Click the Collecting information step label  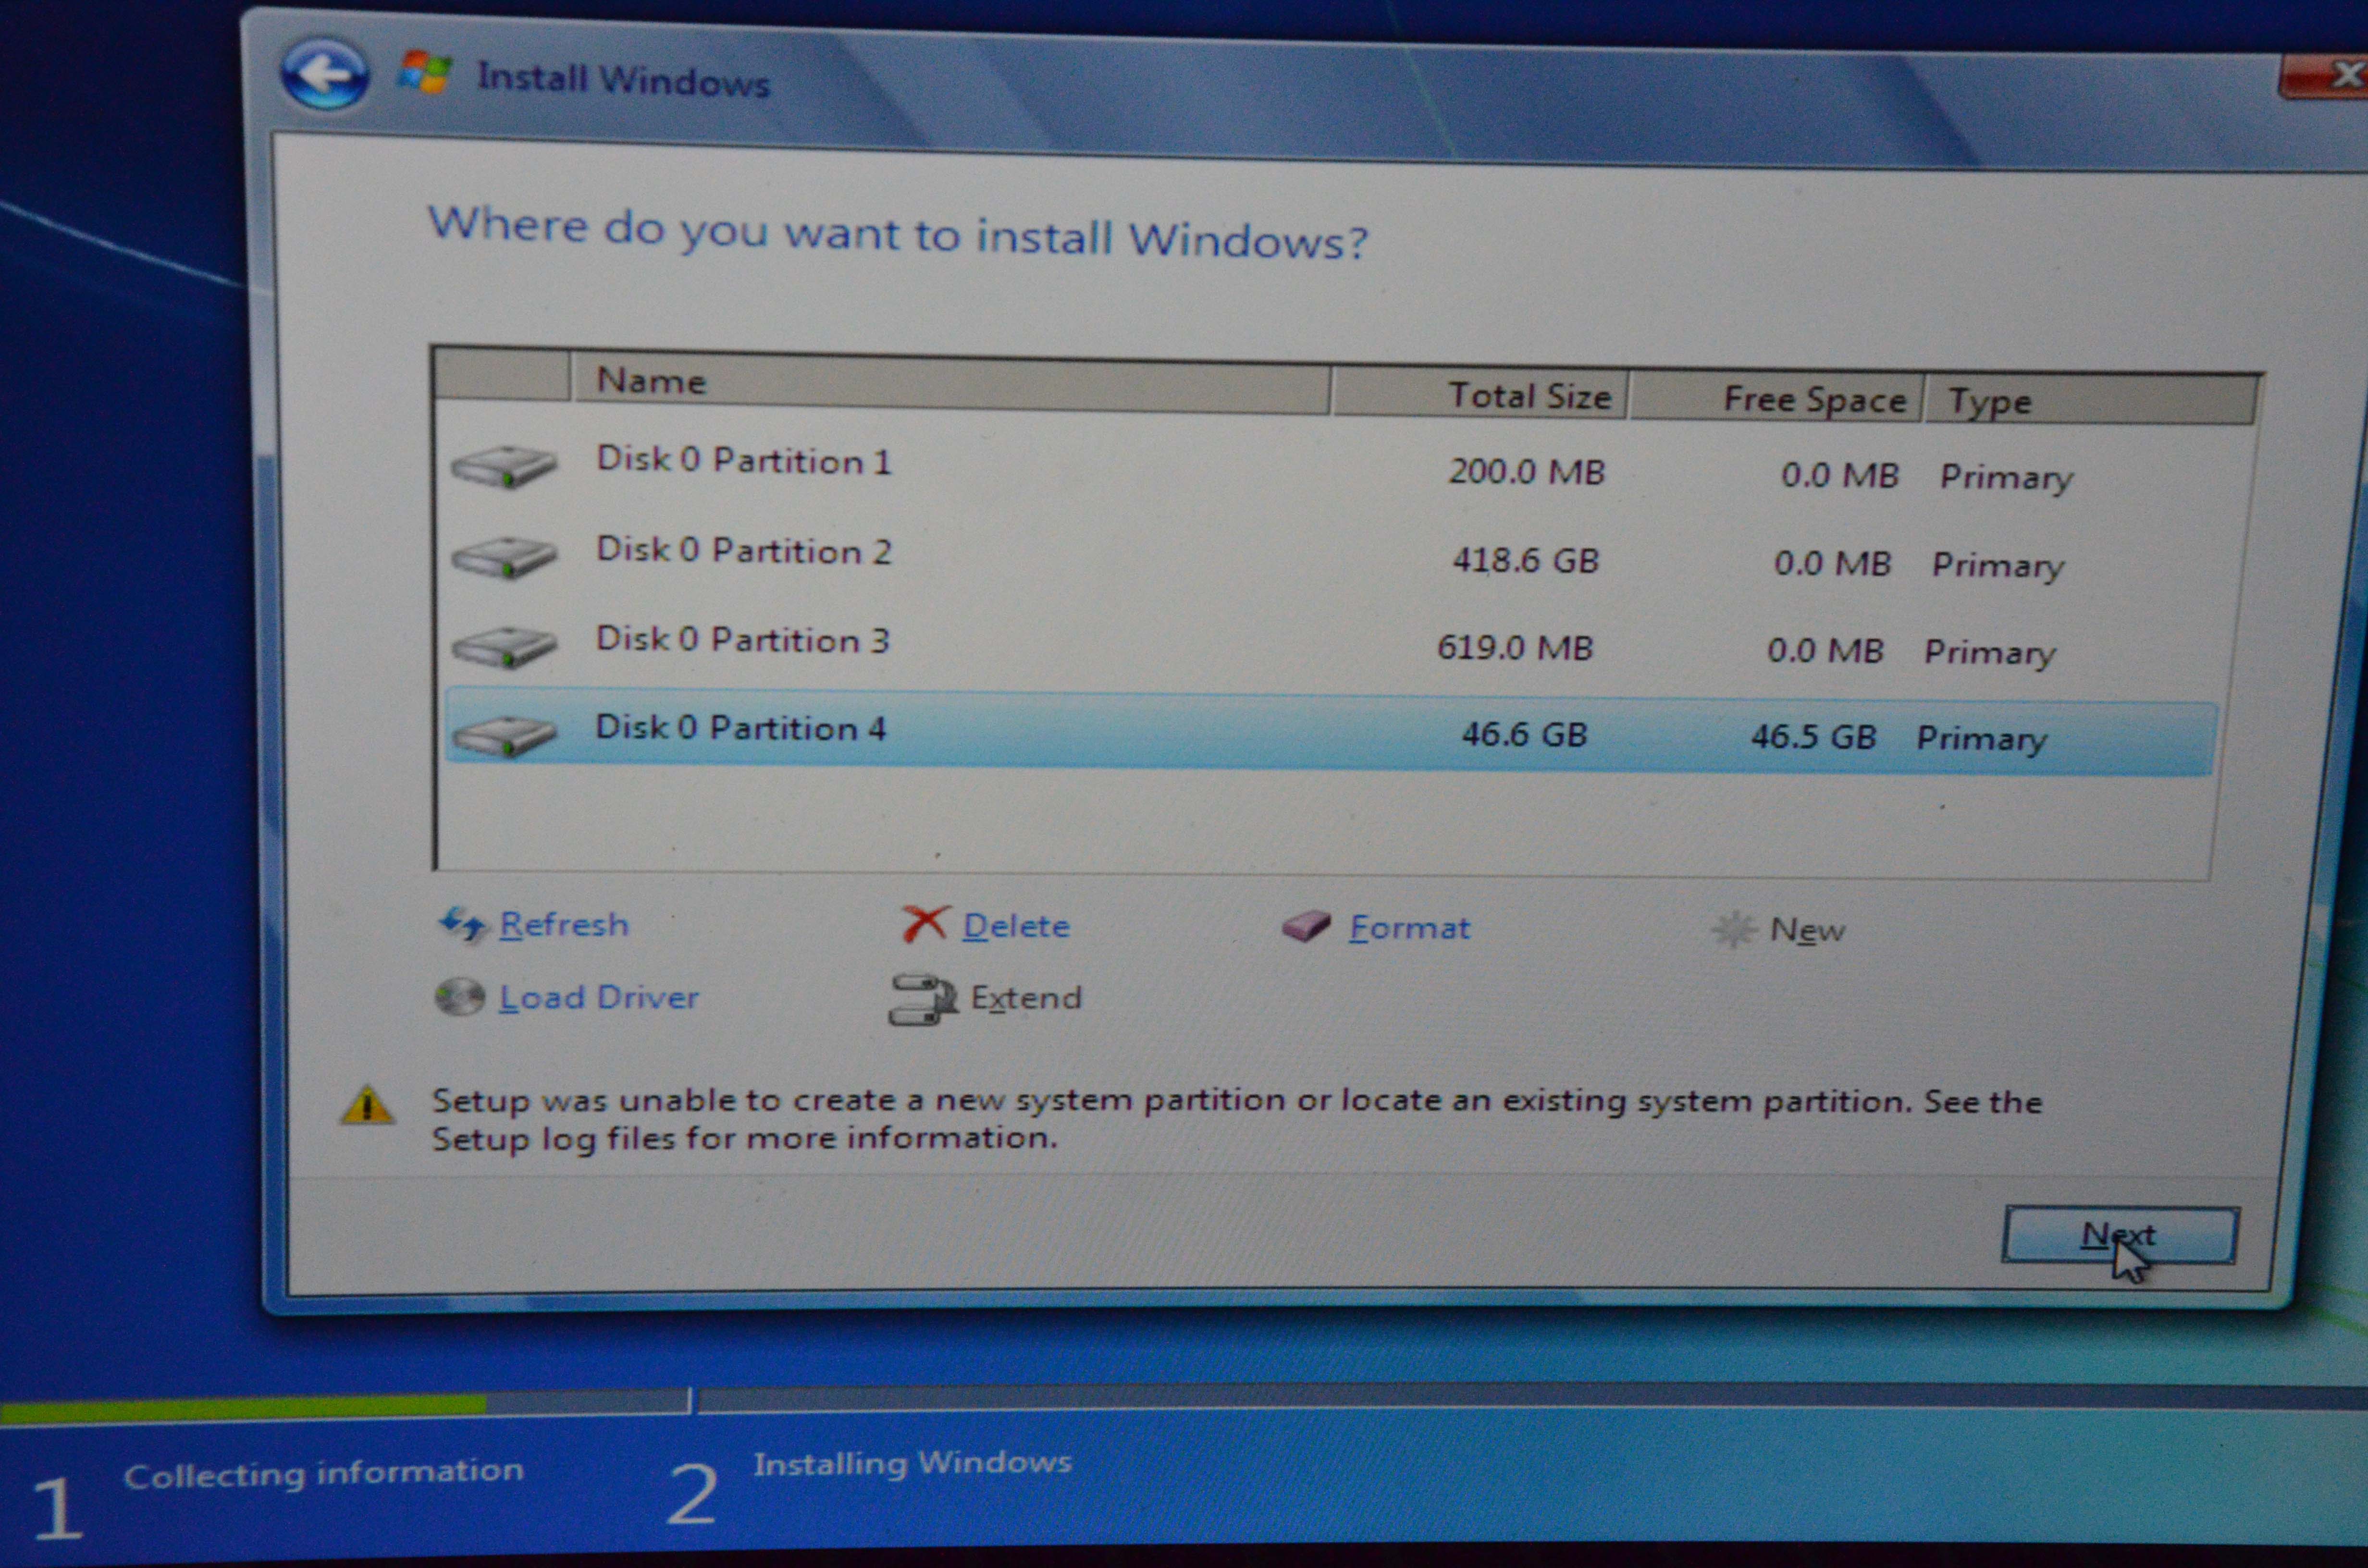[x=325, y=1470]
